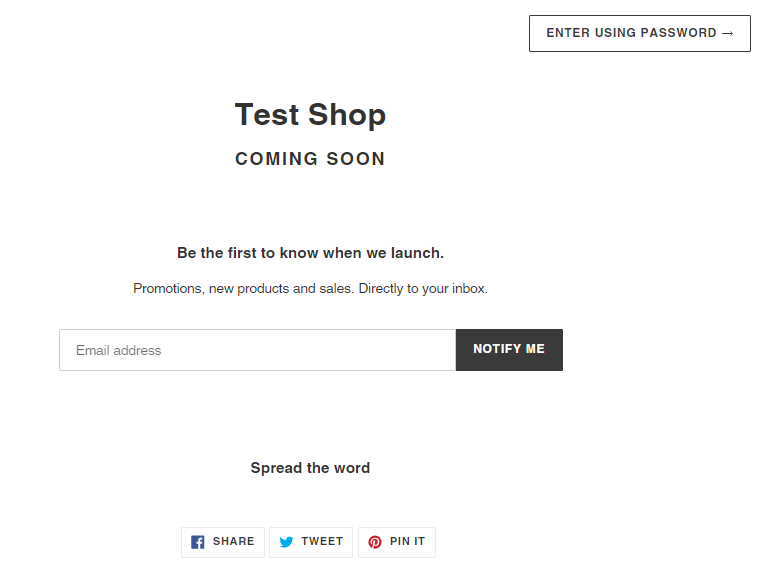Select the 'Be the first to know' headline
The width and height of the screenshot is (767, 585).
310,253
